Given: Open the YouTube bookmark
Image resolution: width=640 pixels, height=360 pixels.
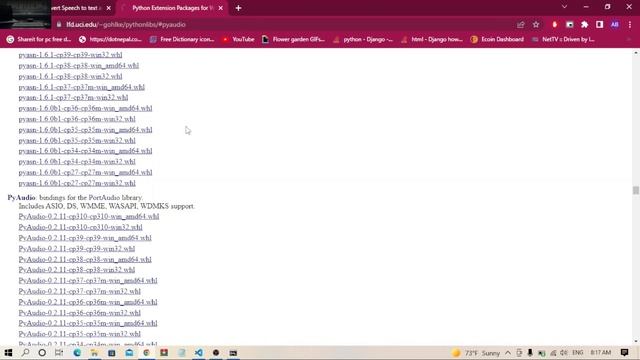Looking at the screenshot, I should (x=238, y=40).
